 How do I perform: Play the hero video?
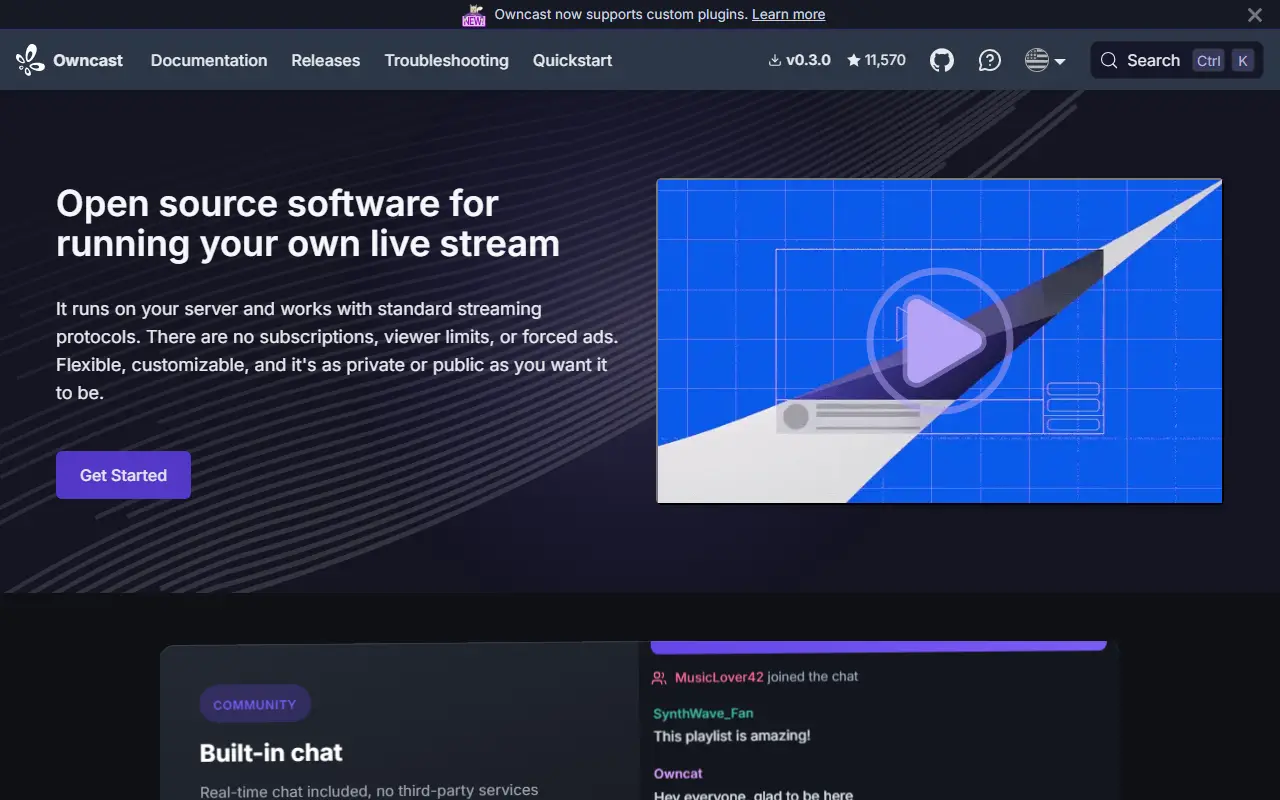pyautogui.click(x=940, y=341)
